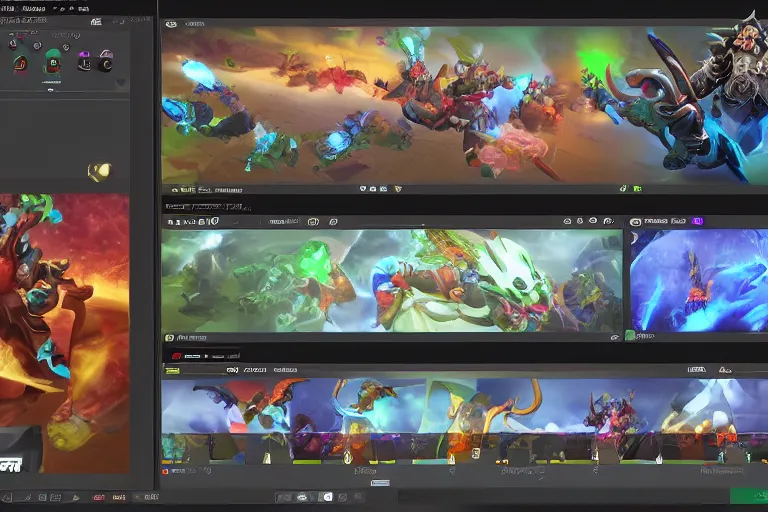This screenshot has height=512, width=768.
Task: Click the white oval icon in bottom center toolbar
Action: point(302,497)
